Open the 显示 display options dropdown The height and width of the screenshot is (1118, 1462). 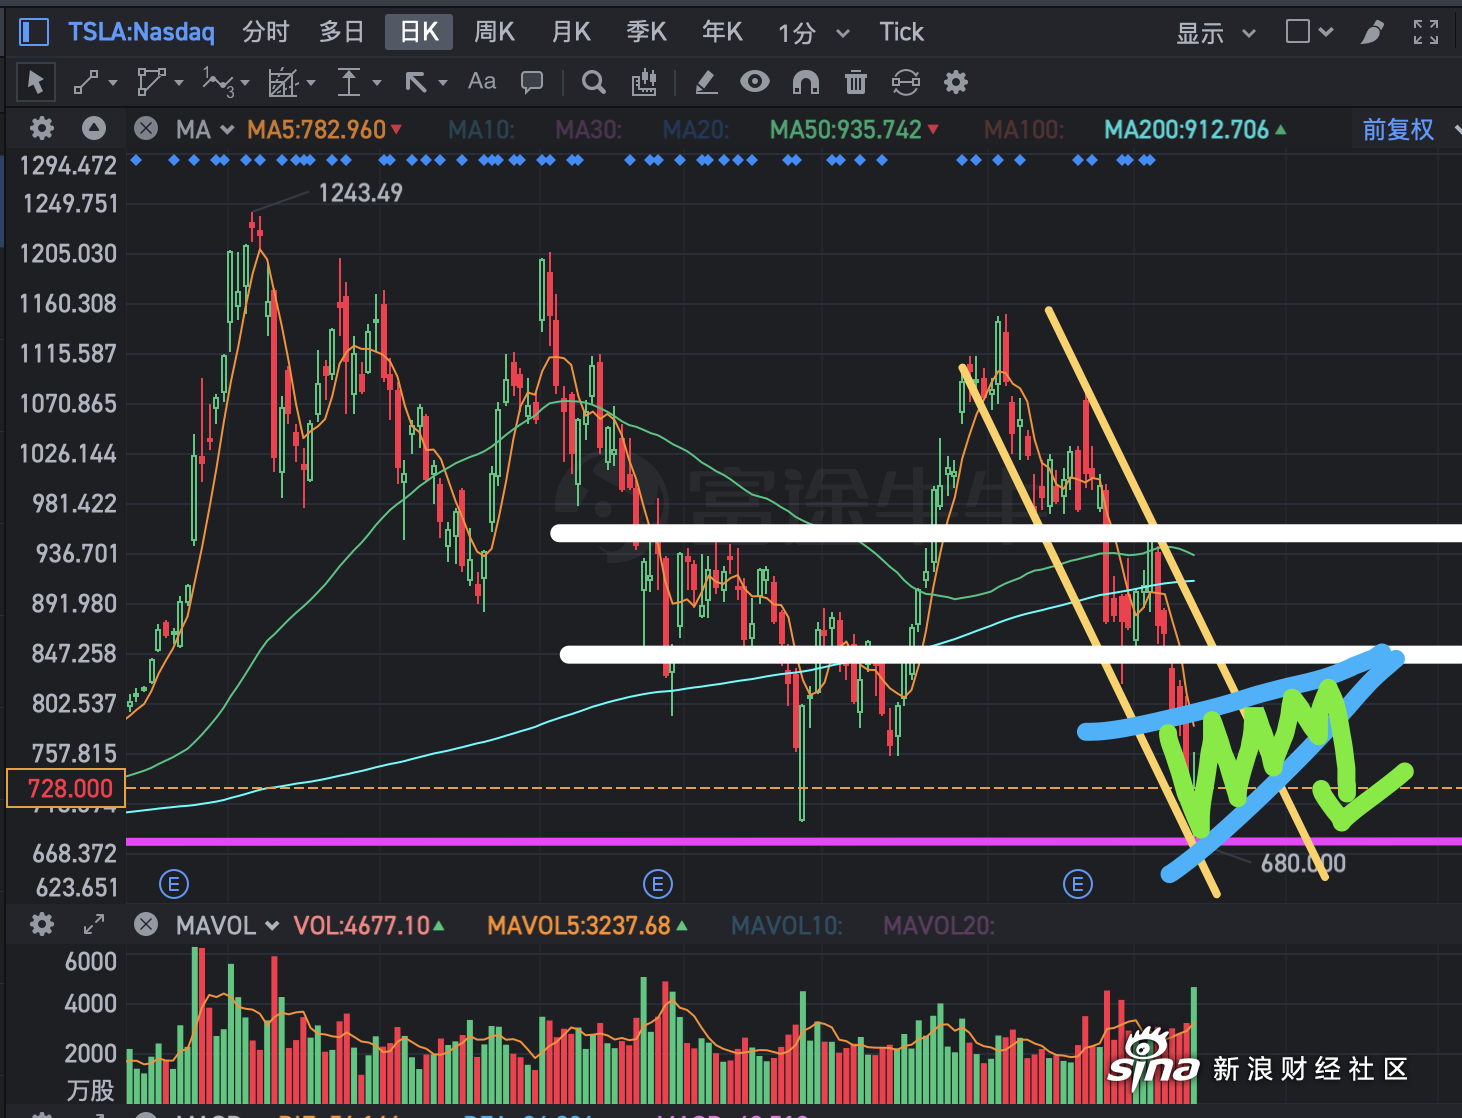point(1215,33)
